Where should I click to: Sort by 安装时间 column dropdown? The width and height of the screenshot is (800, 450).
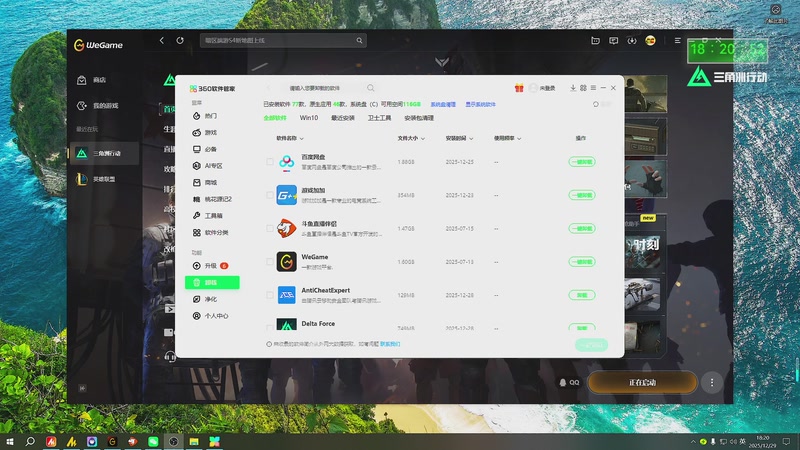[459, 138]
